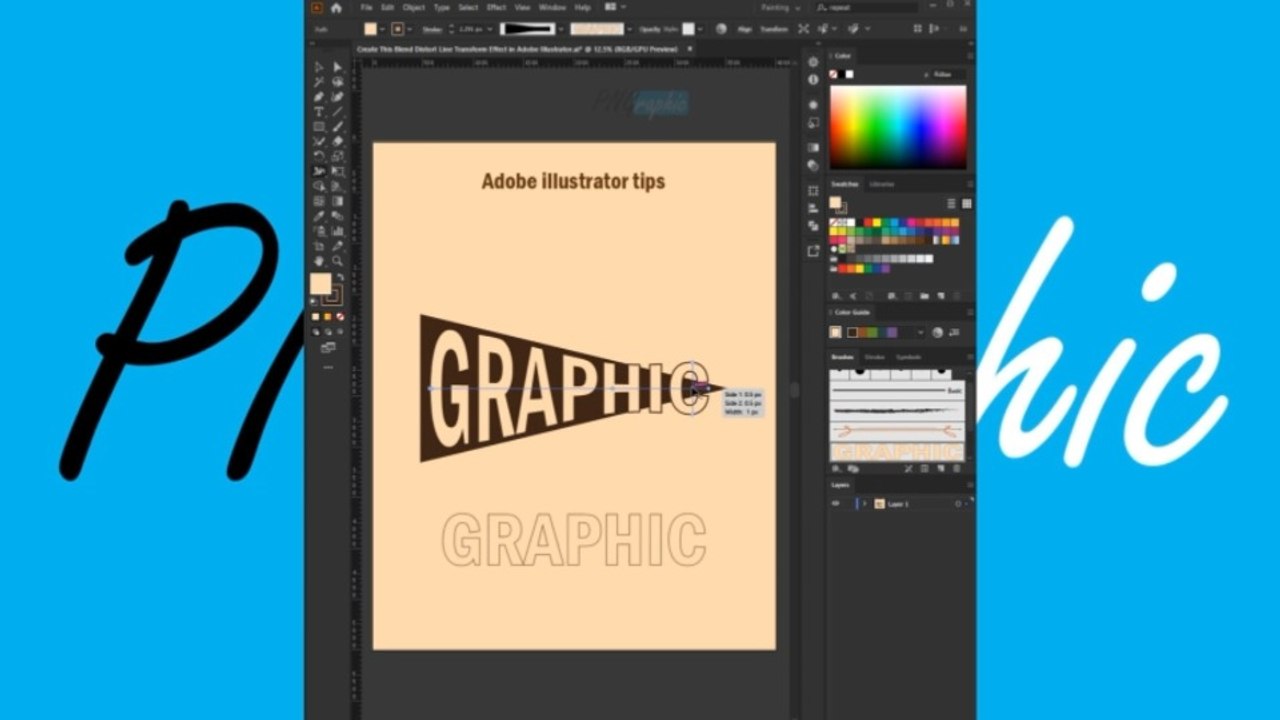
Task: Click the Align button in control bar
Action: [744, 29]
